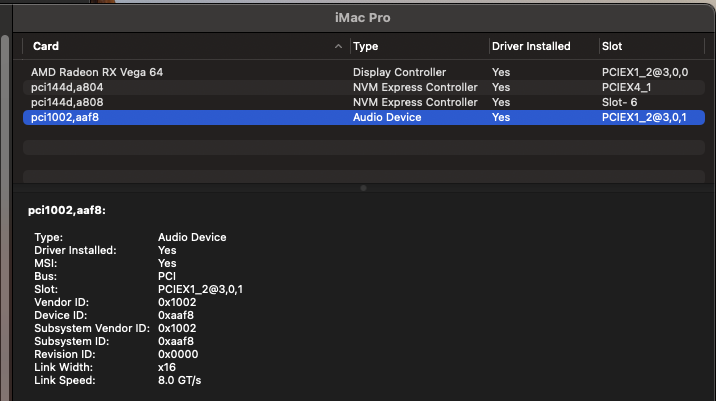
Task: Click the sort arrow in the Card column
Action: tap(338, 46)
